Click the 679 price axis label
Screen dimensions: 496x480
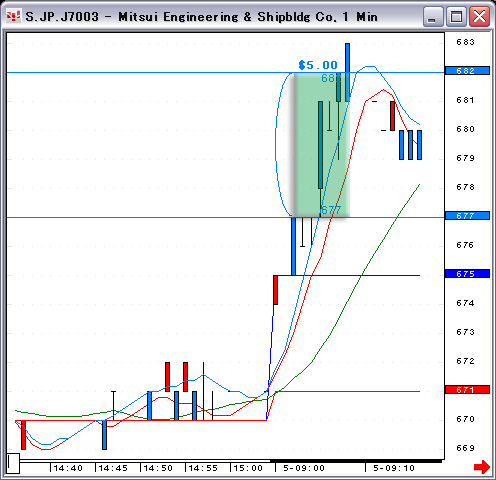click(x=465, y=158)
